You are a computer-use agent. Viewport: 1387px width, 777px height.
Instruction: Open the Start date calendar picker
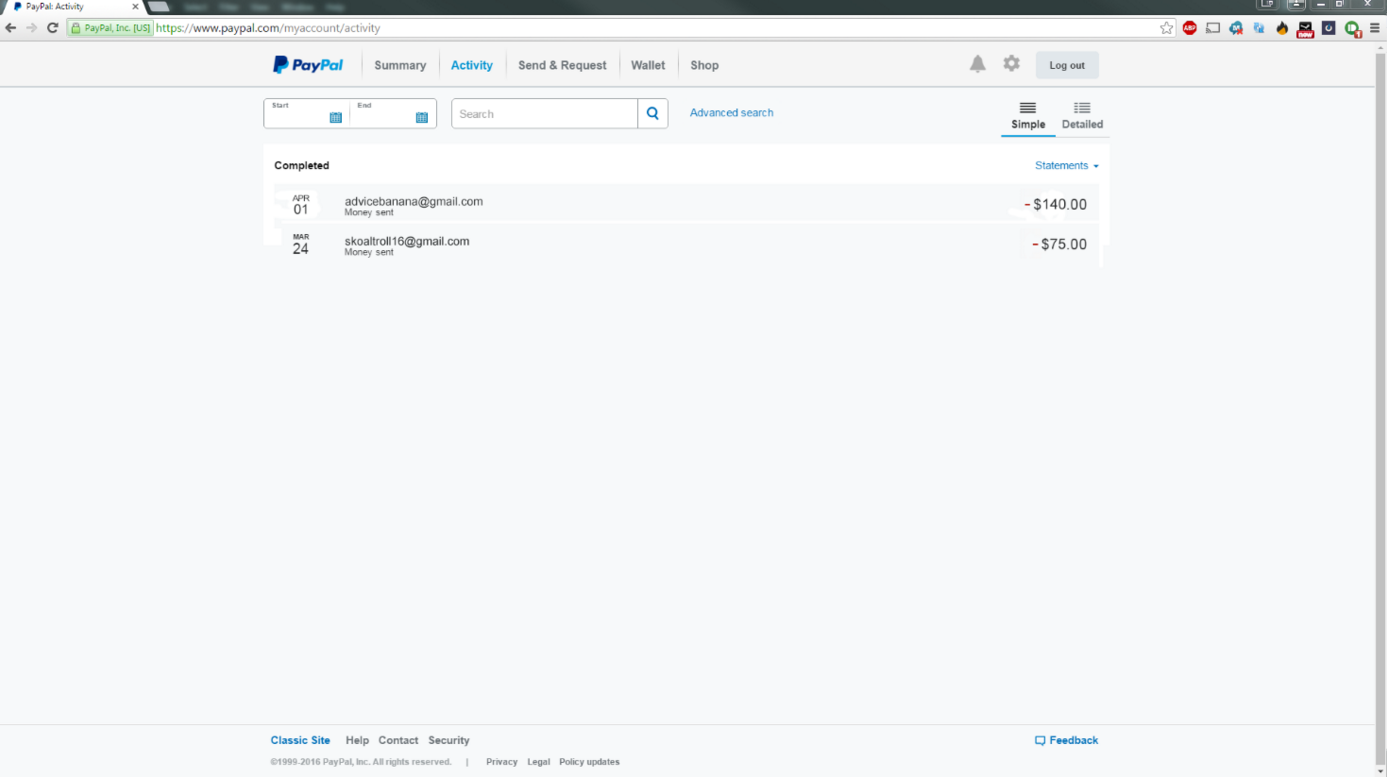(x=335, y=117)
